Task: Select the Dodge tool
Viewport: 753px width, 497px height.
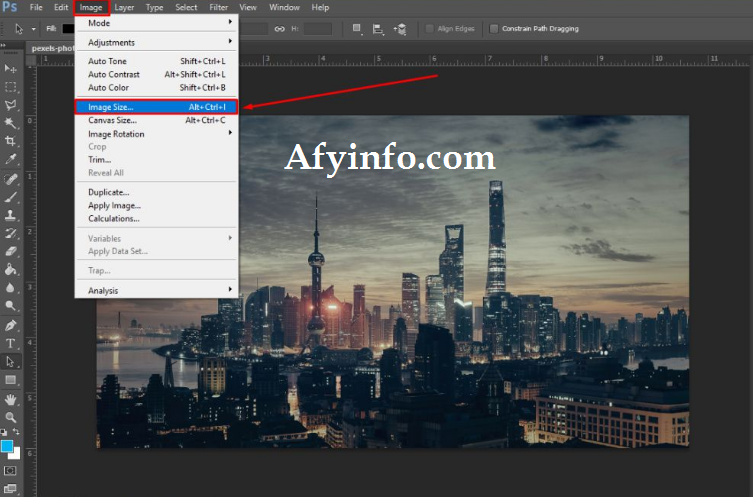Action: coord(11,305)
